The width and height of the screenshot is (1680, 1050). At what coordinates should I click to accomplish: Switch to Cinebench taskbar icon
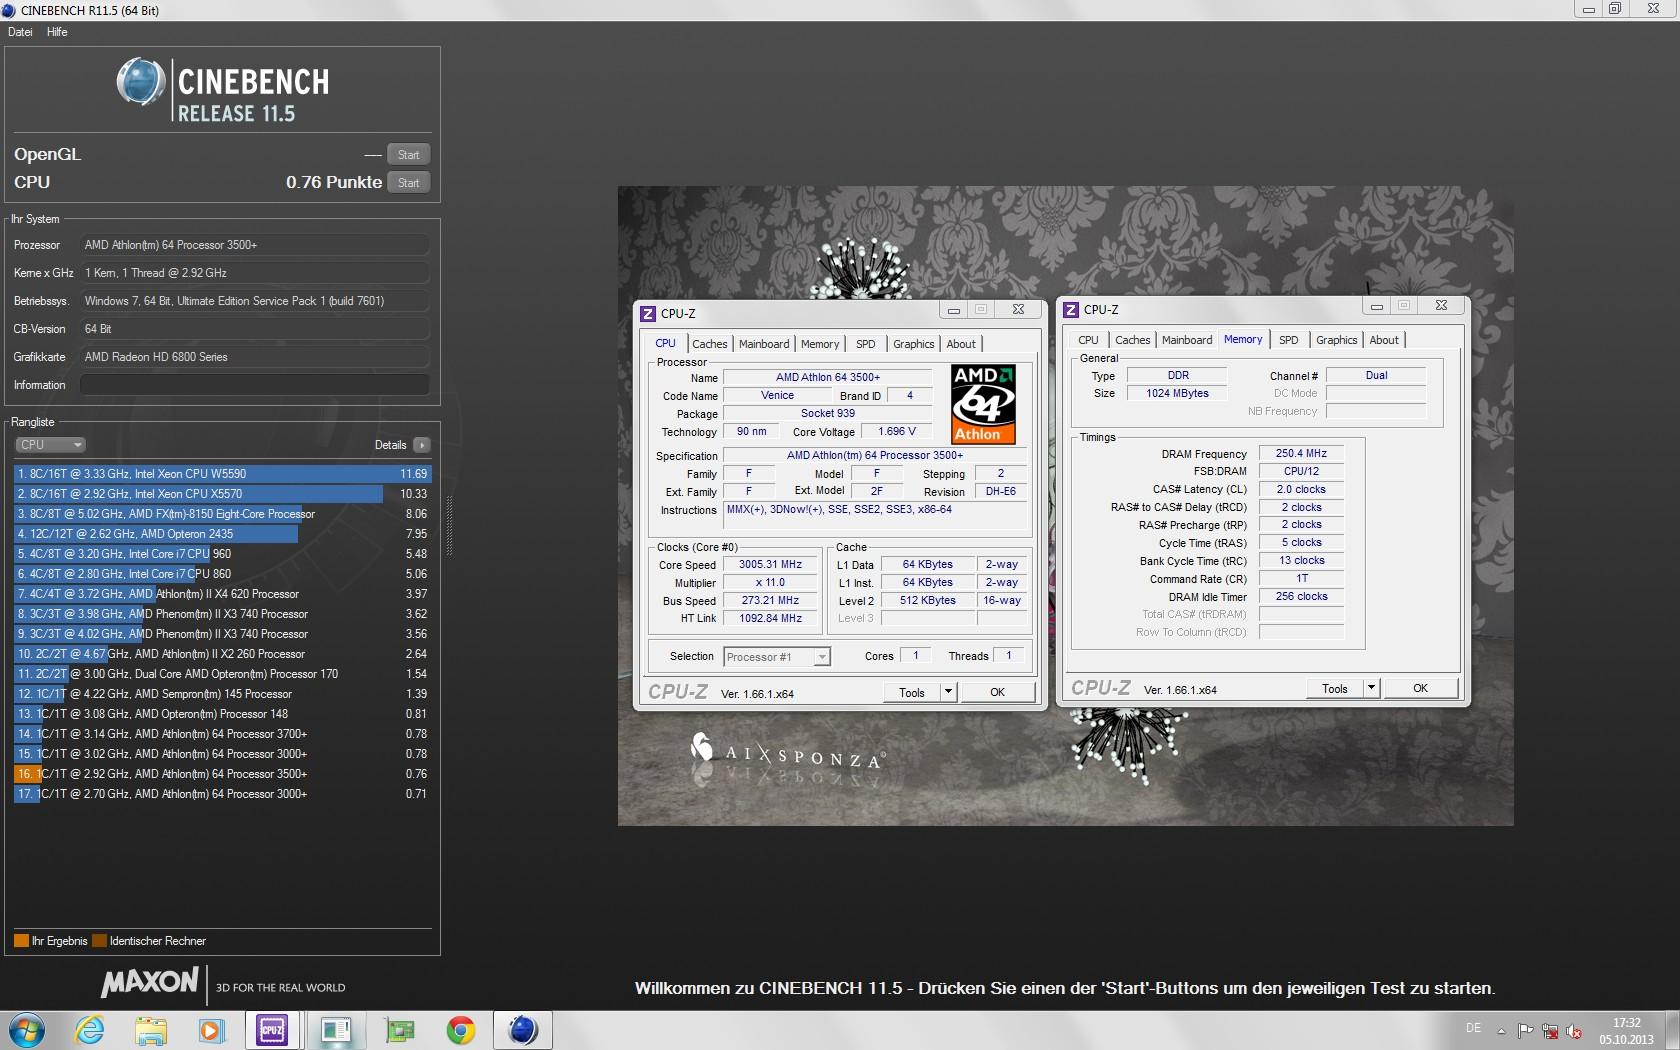click(523, 1030)
